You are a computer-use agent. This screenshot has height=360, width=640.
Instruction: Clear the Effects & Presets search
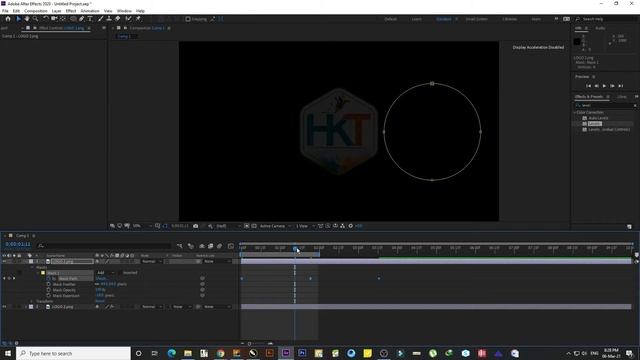pyautogui.click(x=635, y=105)
